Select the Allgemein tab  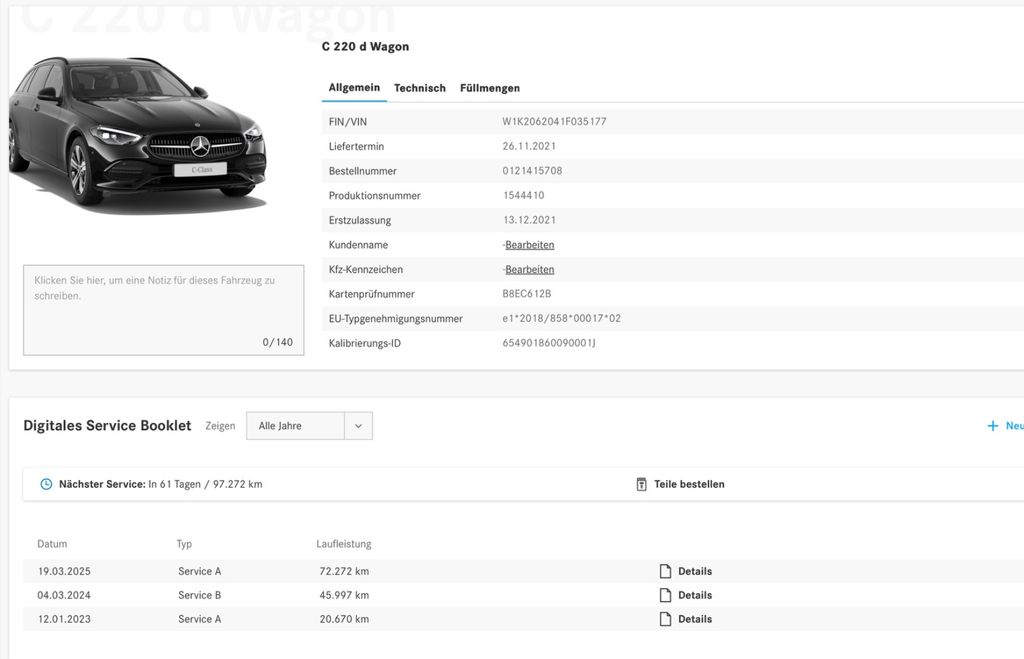[x=353, y=87]
